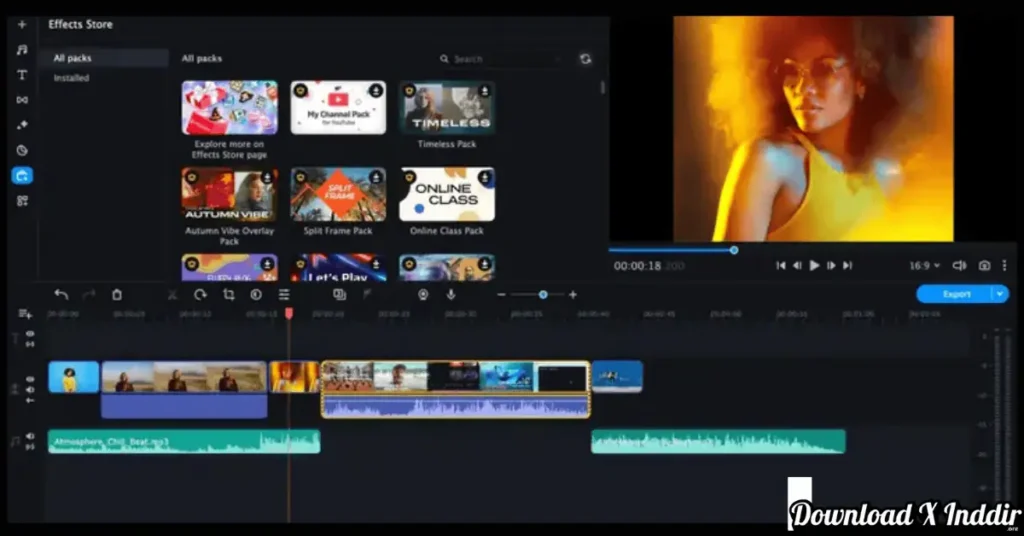Add a new track to the timeline
This screenshot has width=1024, height=536.
pos(25,314)
